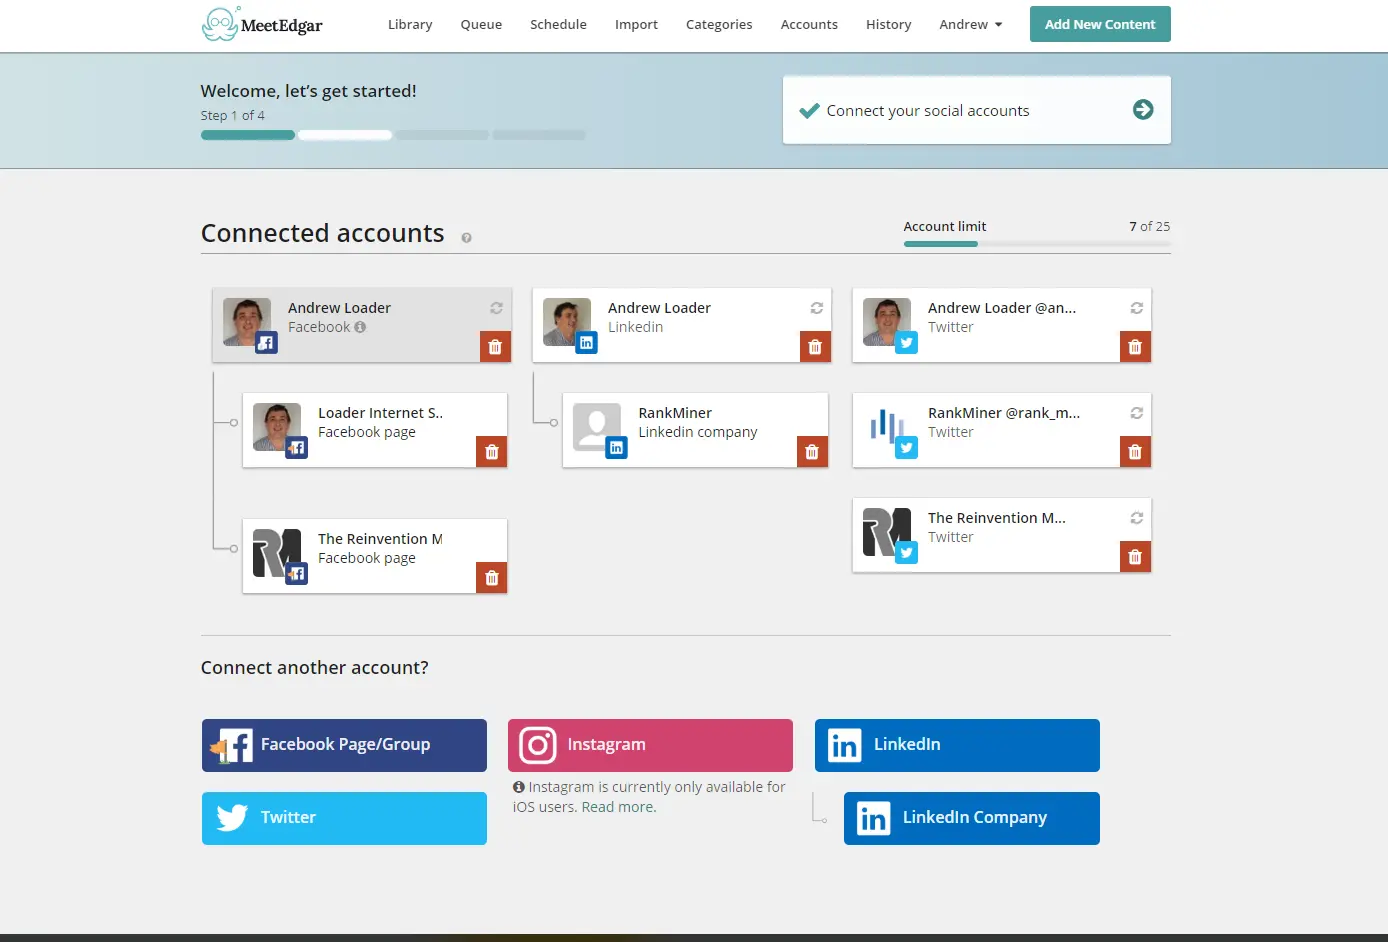Remove the Loader Internet S Facebook page
Image resolution: width=1388 pixels, height=942 pixels.
pyautogui.click(x=491, y=451)
